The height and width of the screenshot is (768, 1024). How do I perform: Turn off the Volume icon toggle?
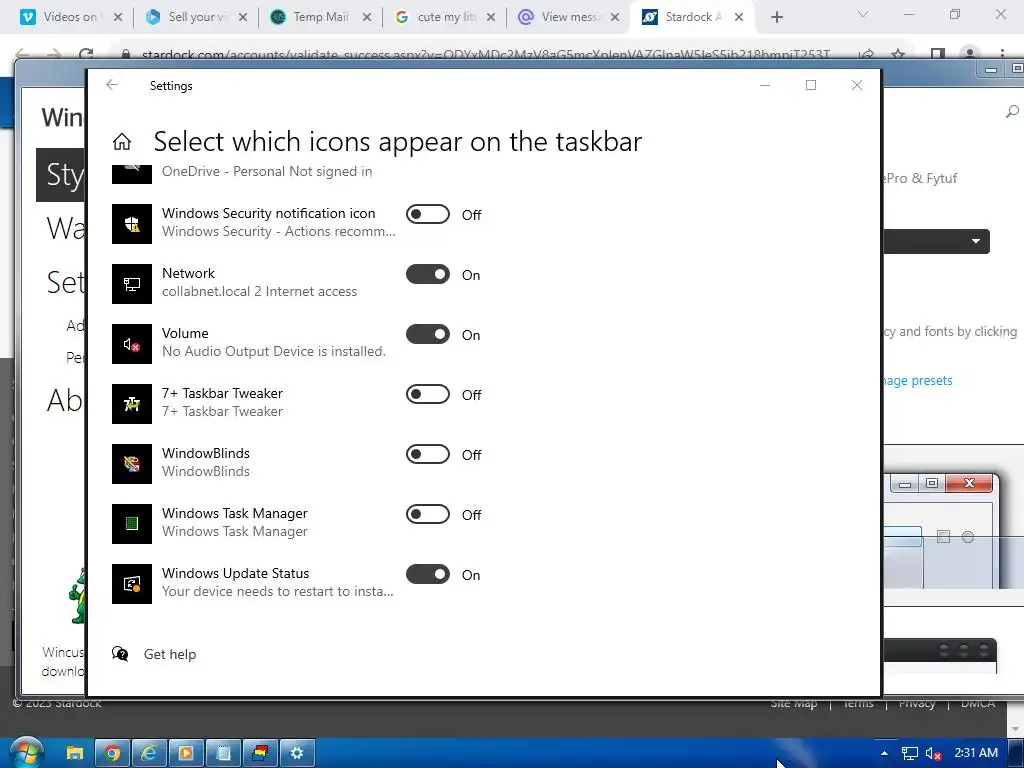pyautogui.click(x=428, y=334)
